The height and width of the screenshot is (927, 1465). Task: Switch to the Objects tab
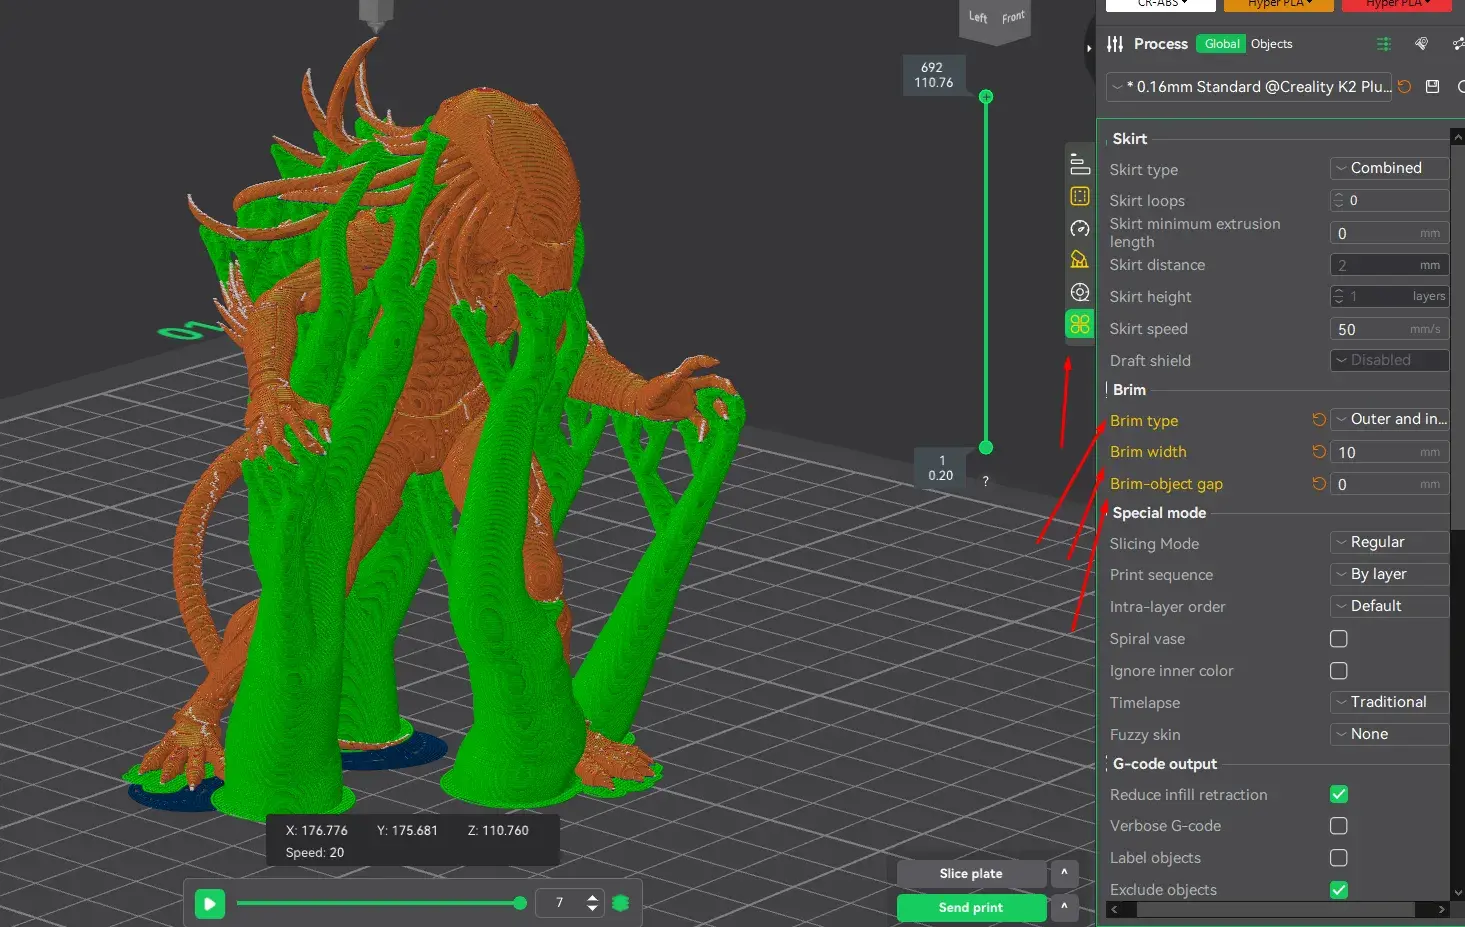click(x=1271, y=44)
